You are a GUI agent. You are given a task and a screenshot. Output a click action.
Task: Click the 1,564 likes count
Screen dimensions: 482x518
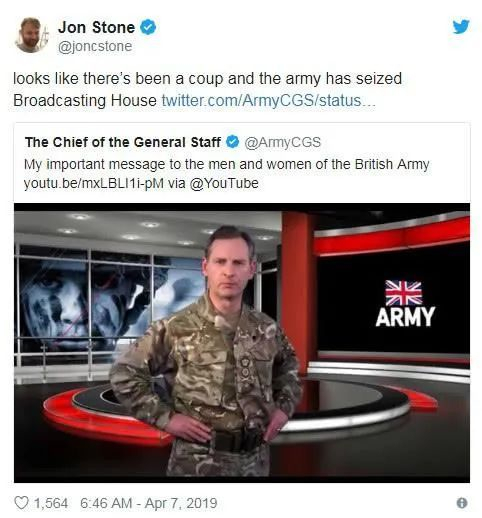tap(51, 503)
